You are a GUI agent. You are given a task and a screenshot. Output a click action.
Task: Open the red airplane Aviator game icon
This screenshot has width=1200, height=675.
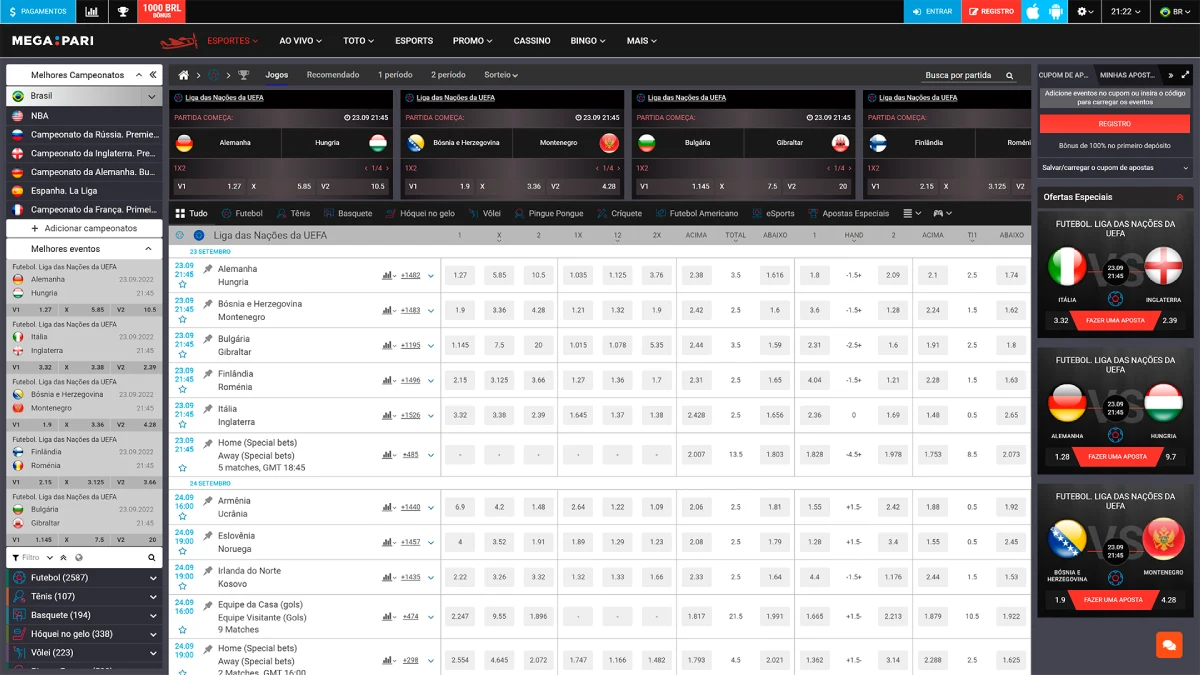[179, 41]
